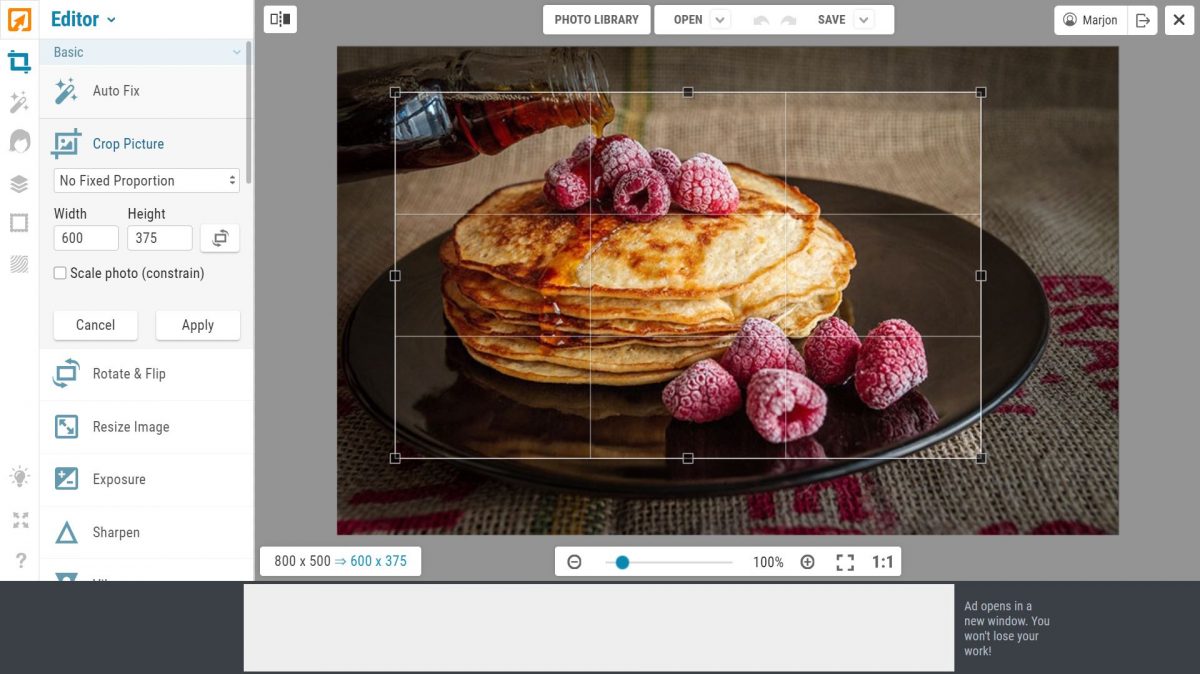Zoom in with the plus icon
This screenshot has height=674, width=1200.
tap(807, 562)
